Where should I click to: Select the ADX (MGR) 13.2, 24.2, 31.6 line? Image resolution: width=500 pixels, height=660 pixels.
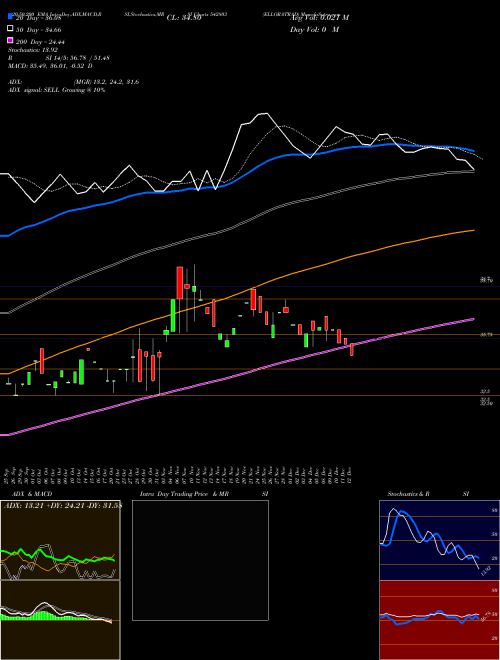(x=73, y=82)
